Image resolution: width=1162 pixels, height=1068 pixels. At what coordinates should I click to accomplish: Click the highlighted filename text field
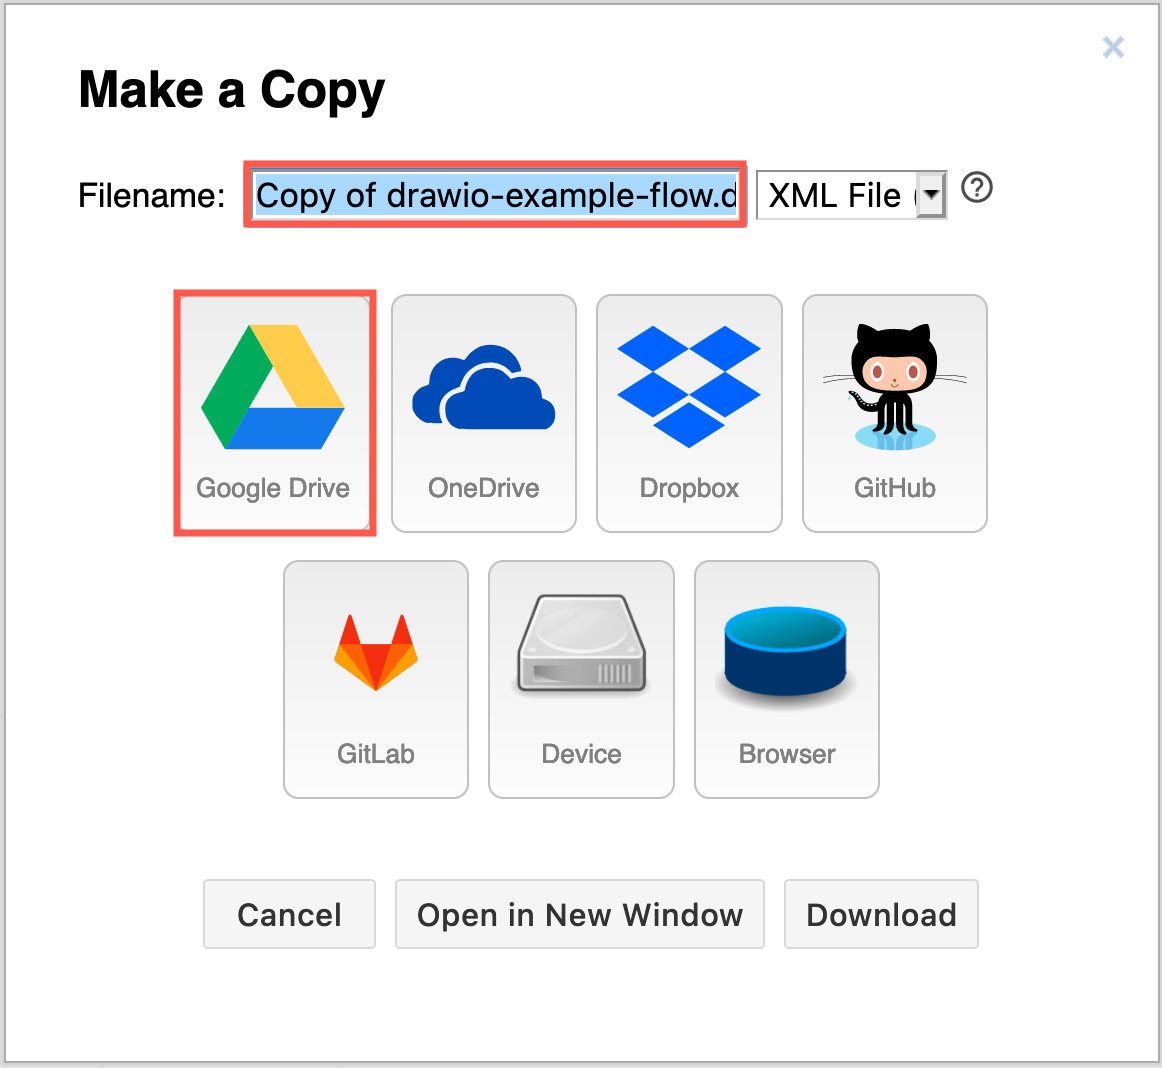[494, 195]
